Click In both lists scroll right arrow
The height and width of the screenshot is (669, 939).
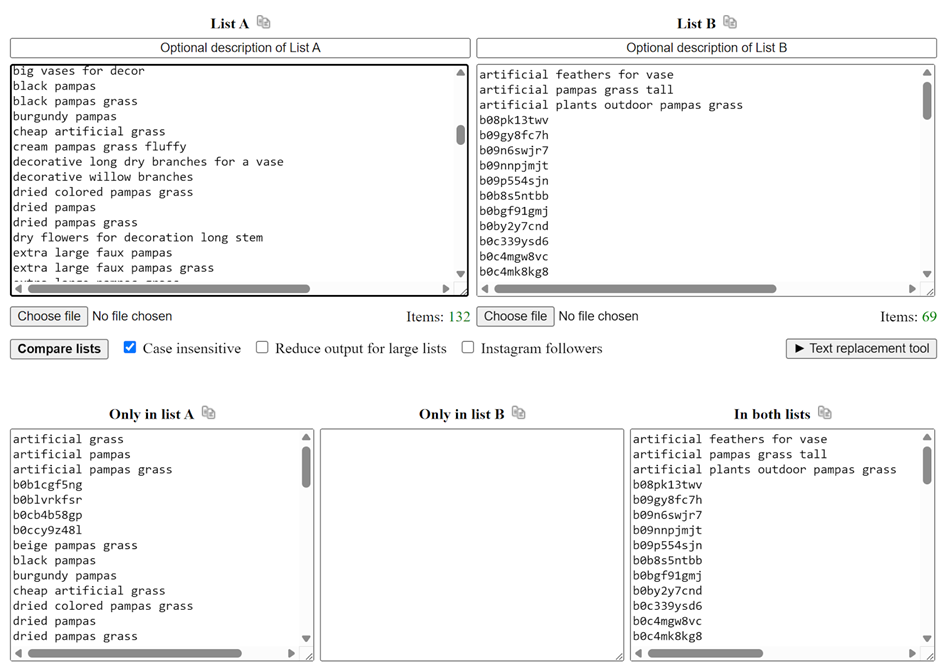(x=912, y=653)
